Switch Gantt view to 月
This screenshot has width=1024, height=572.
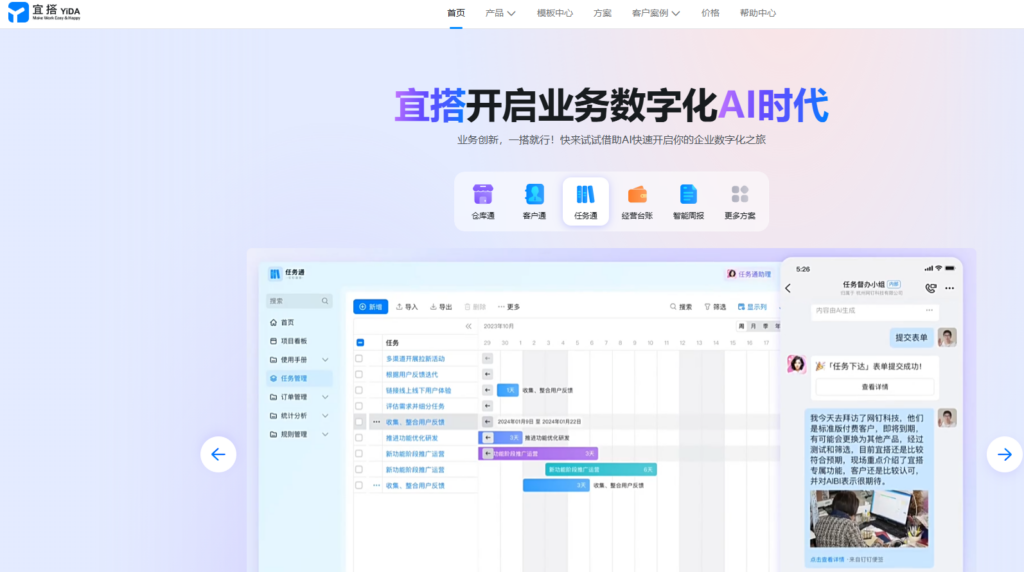click(x=753, y=326)
